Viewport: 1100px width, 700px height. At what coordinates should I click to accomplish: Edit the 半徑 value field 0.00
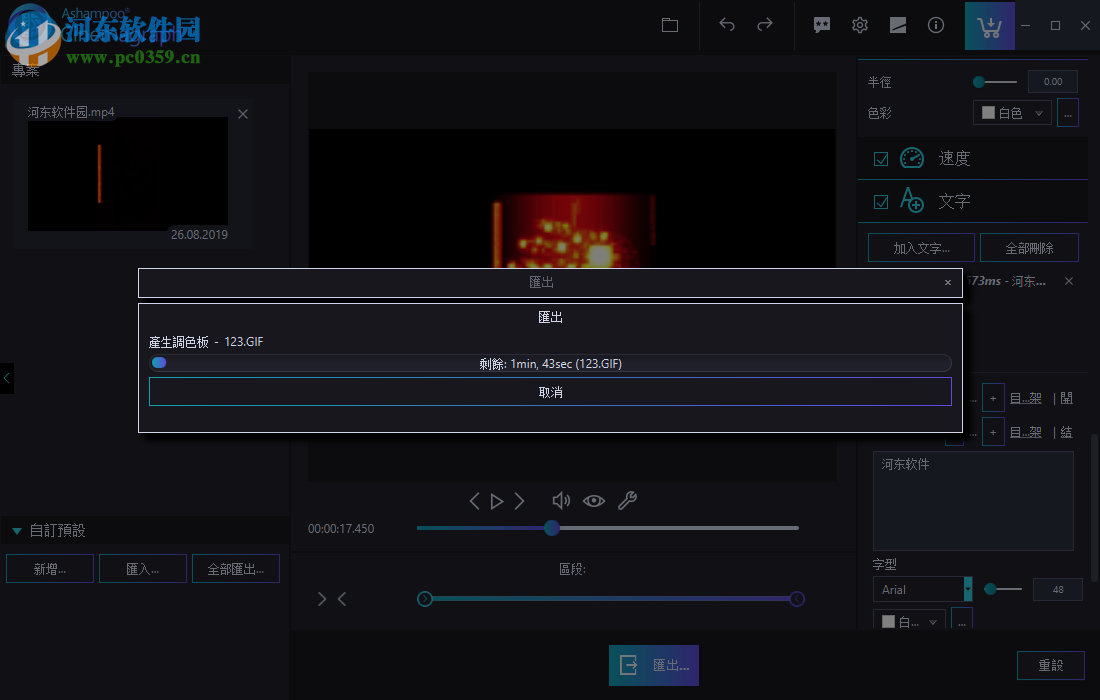pyautogui.click(x=1052, y=81)
